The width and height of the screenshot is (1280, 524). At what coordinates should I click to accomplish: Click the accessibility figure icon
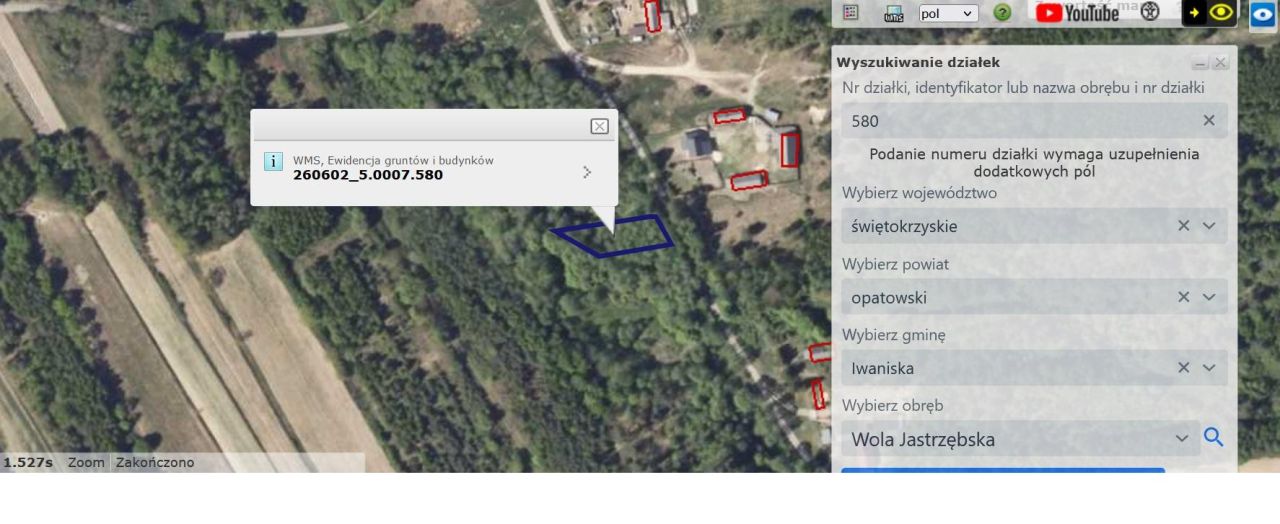[1150, 12]
